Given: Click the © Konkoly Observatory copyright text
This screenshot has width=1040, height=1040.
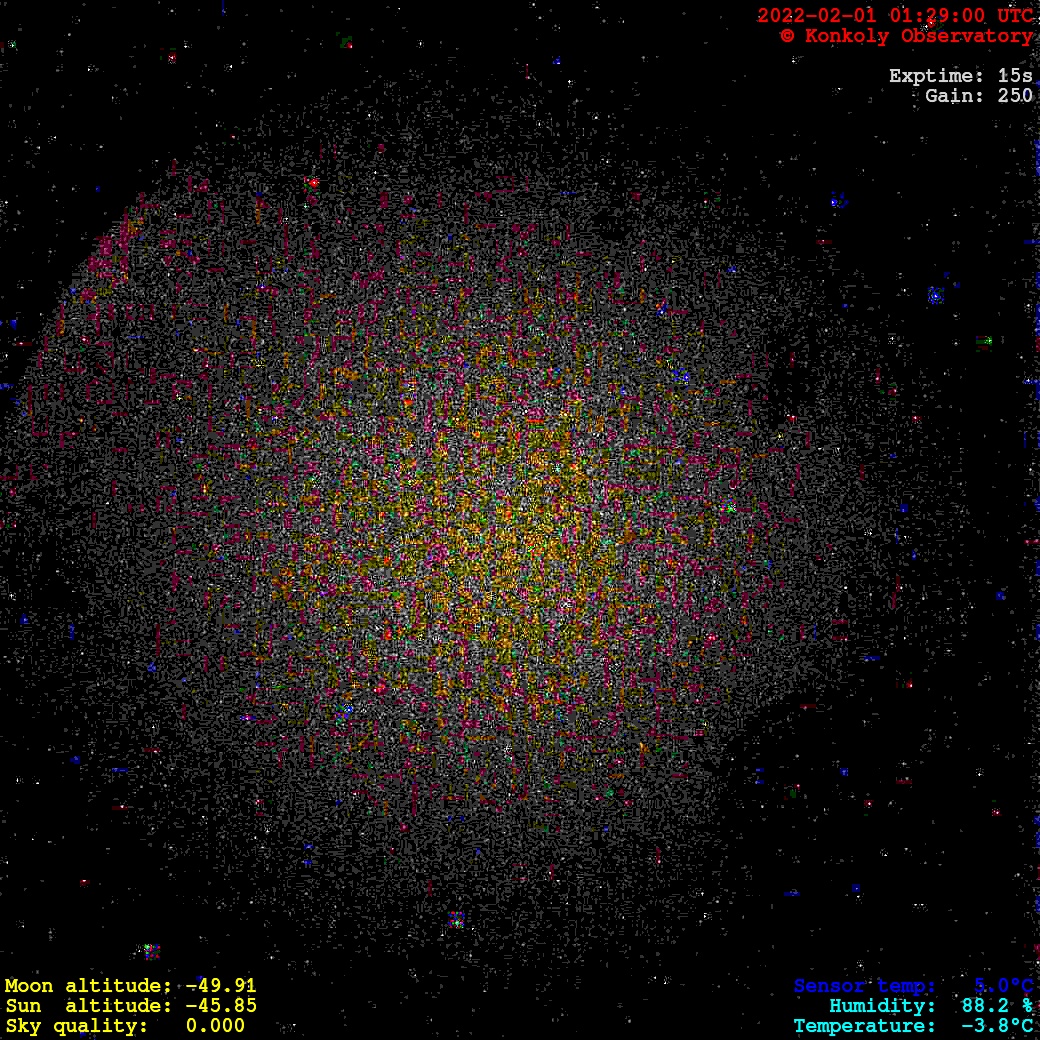Looking at the screenshot, I should (906, 36).
